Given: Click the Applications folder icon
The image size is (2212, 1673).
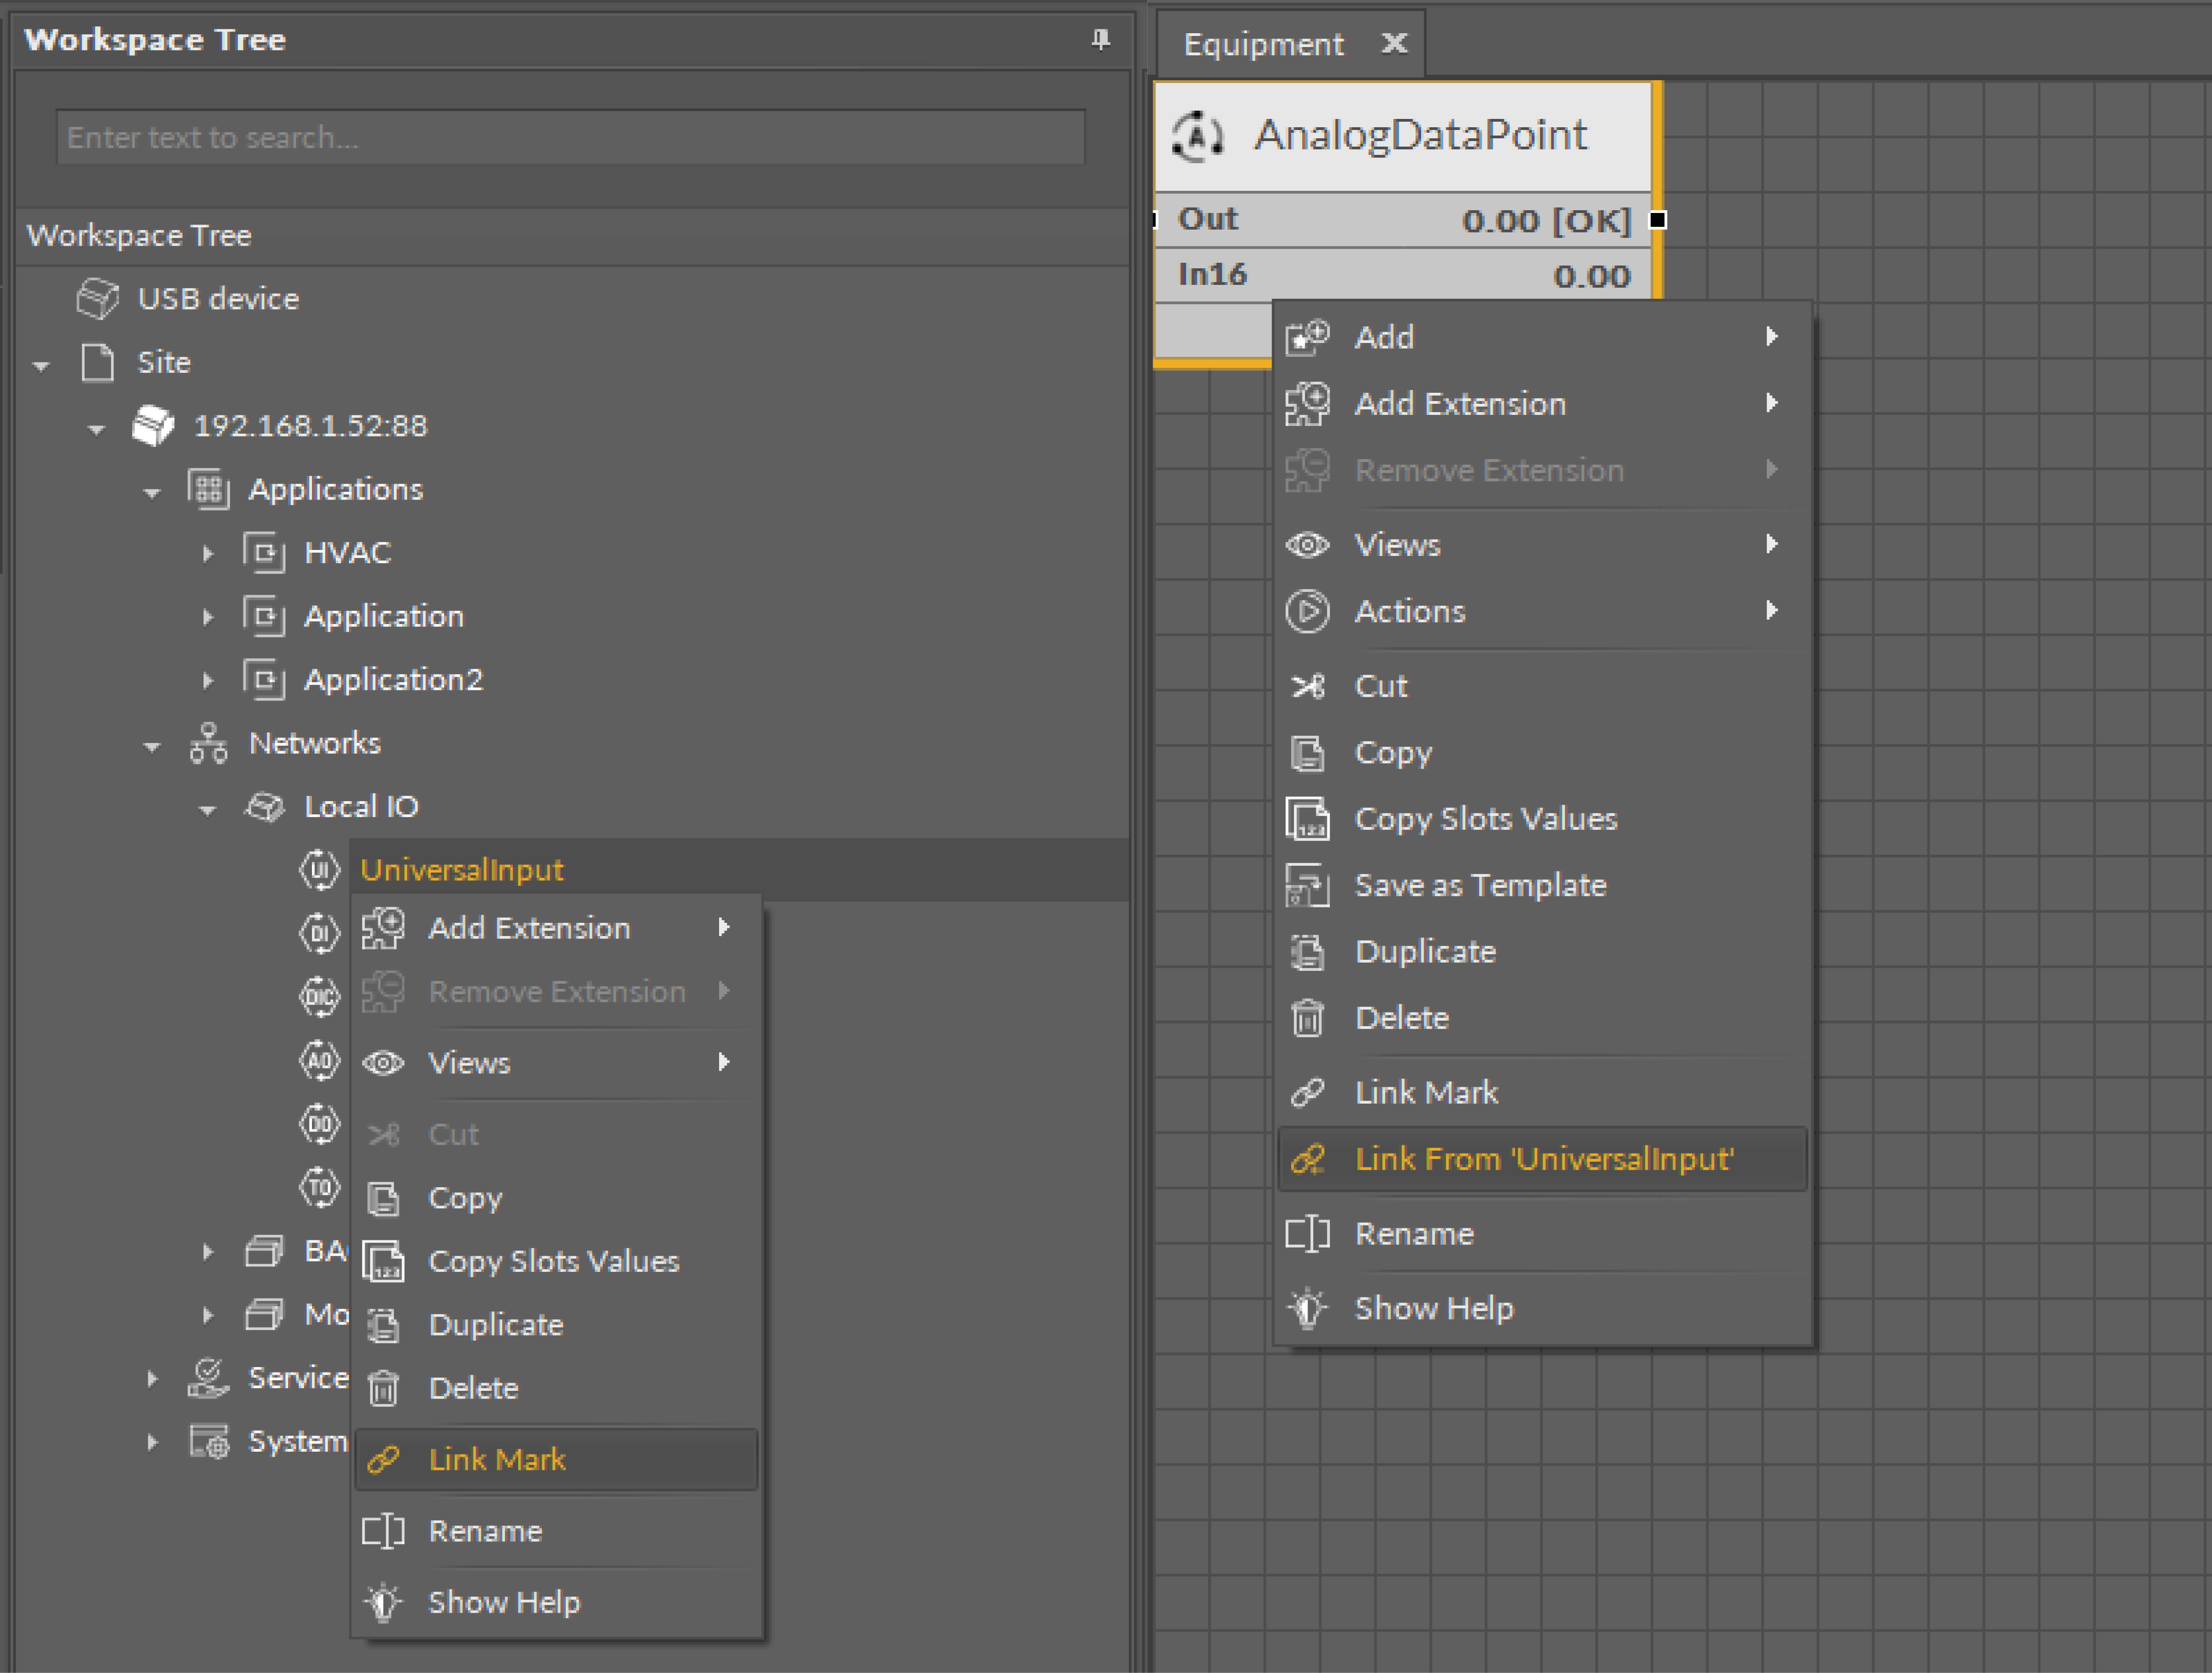Looking at the screenshot, I should [208, 490].
